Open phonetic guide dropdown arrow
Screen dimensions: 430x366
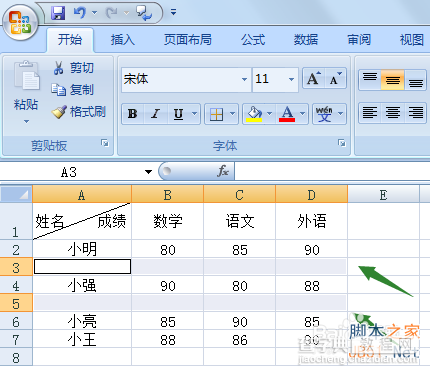[340, 114]
